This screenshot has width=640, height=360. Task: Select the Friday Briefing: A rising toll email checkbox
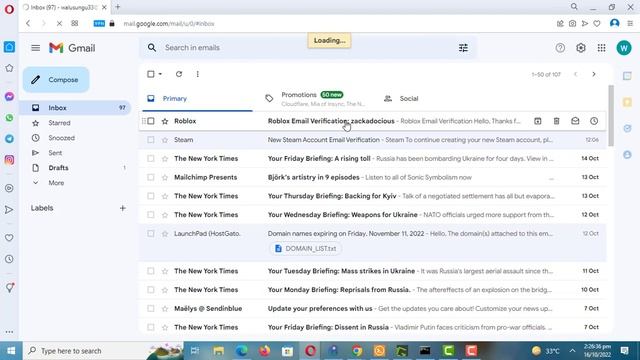(x=151, y=158)
